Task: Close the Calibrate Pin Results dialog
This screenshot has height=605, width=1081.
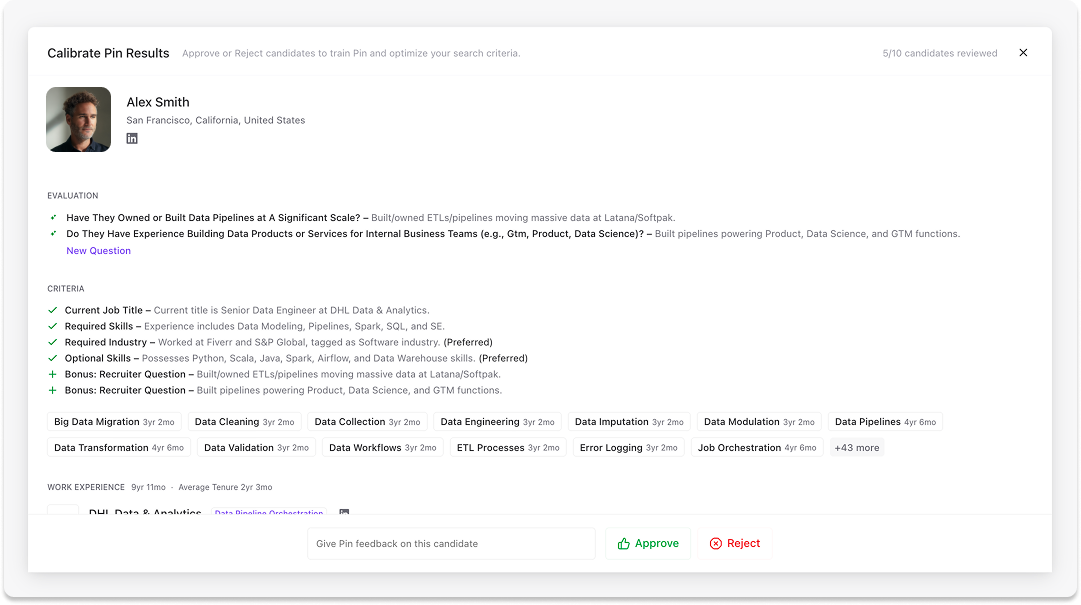Action: pyautogui.click(x=1023, y=52)
